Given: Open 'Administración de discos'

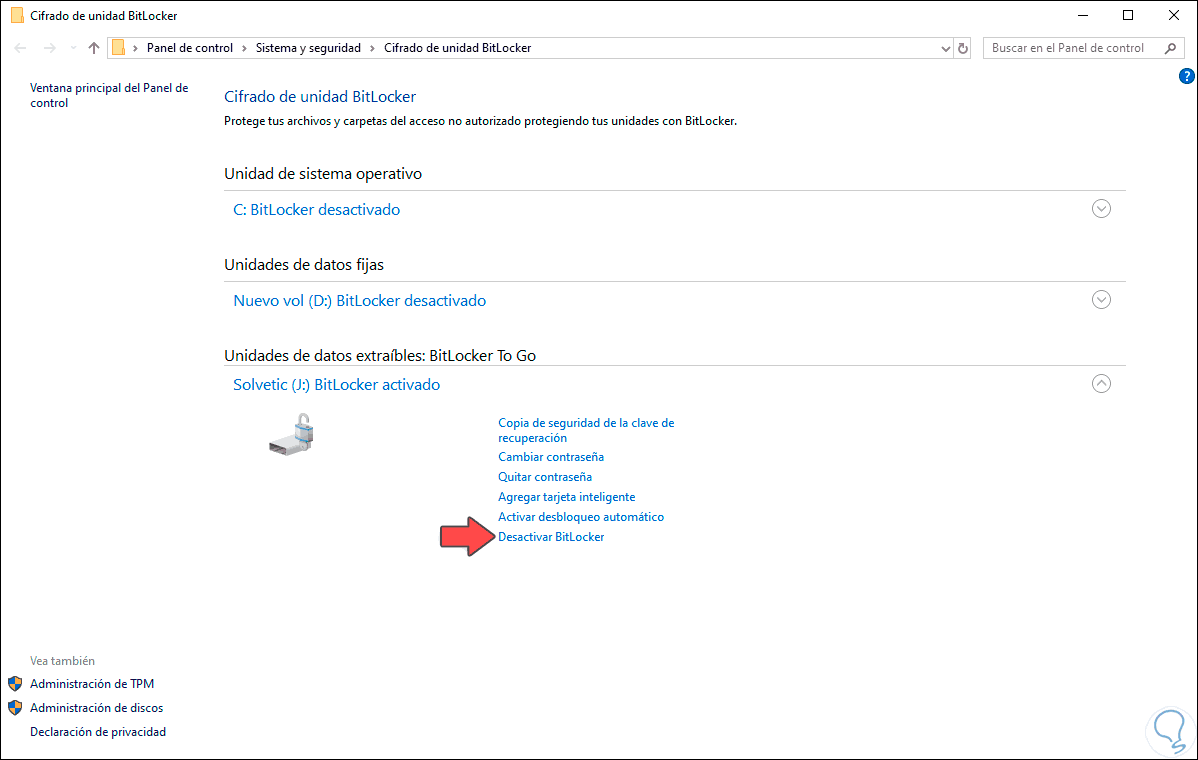Looking at the screenshot, I should 96,707.
